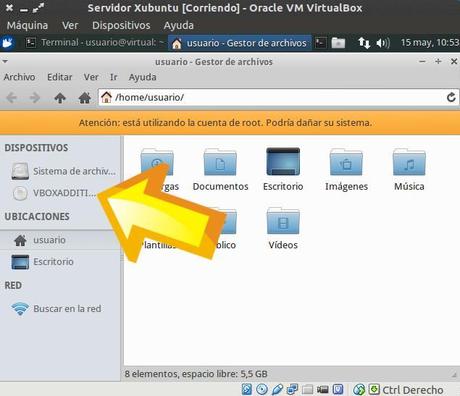Click the VirtualBox keyboard capture arrow icon
Screen dimensions: 460x396
374,389
